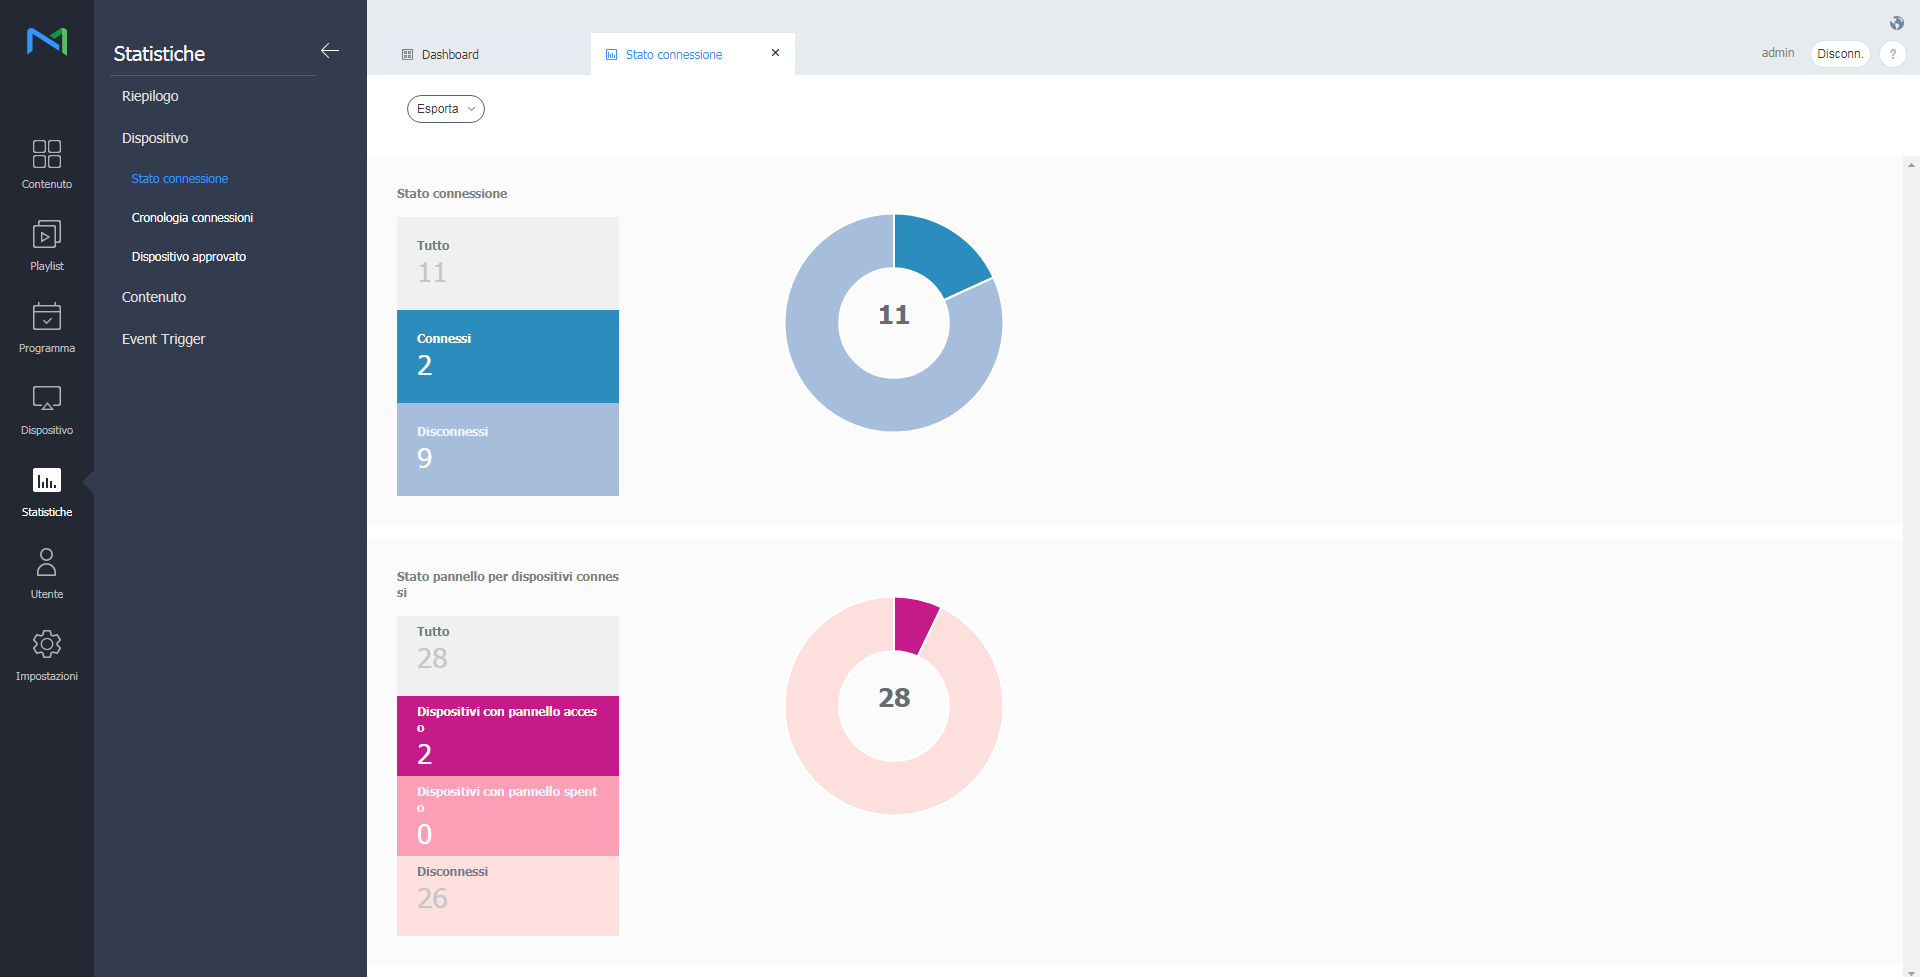1920x977 pixels.
Task: Open the Dispositivo monitor icon
Action: click(x=46, y=400)
